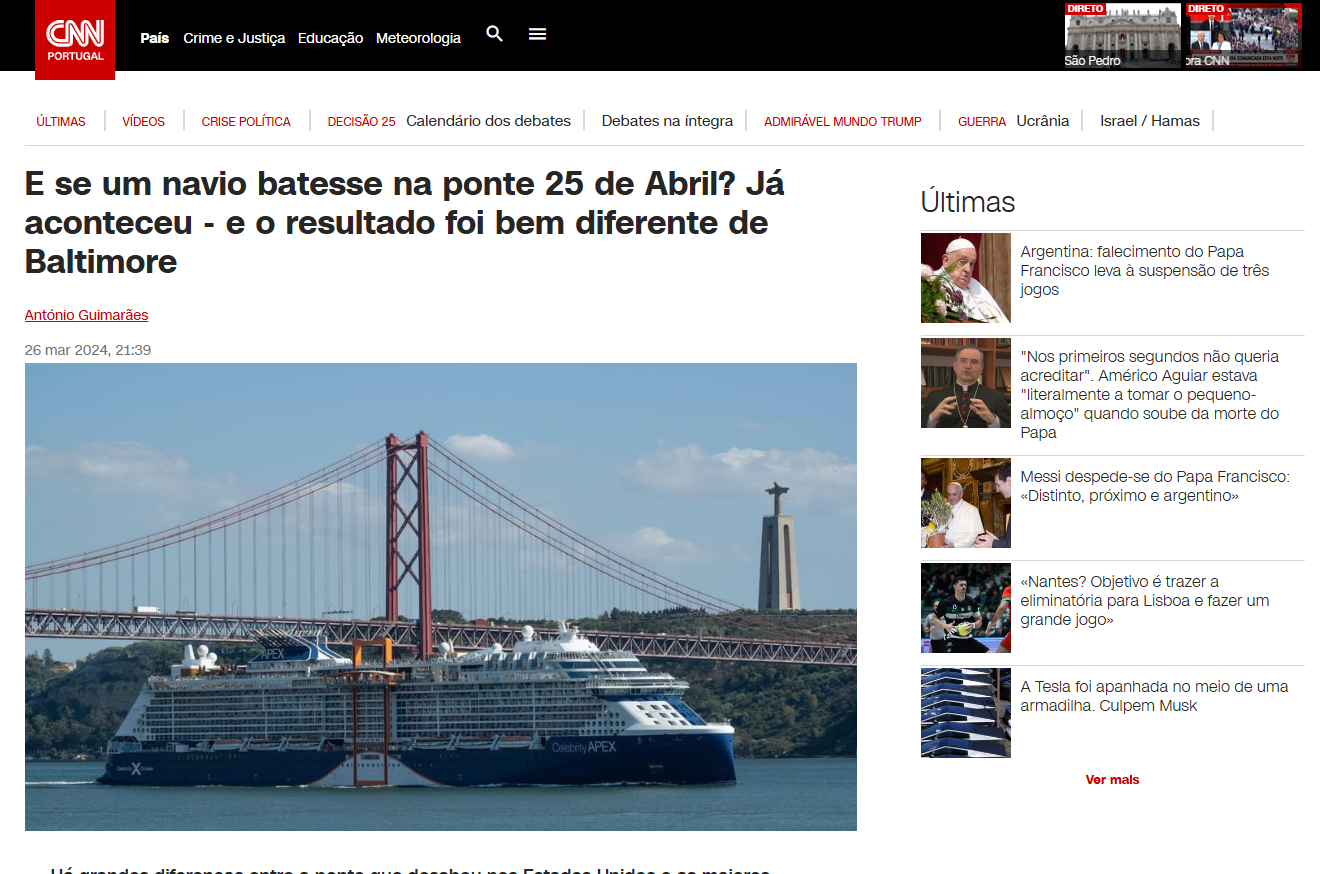Go to Crime e Justiça section
The height and width of the screenshot is (874, 1320).
click(x=234, y=38)
